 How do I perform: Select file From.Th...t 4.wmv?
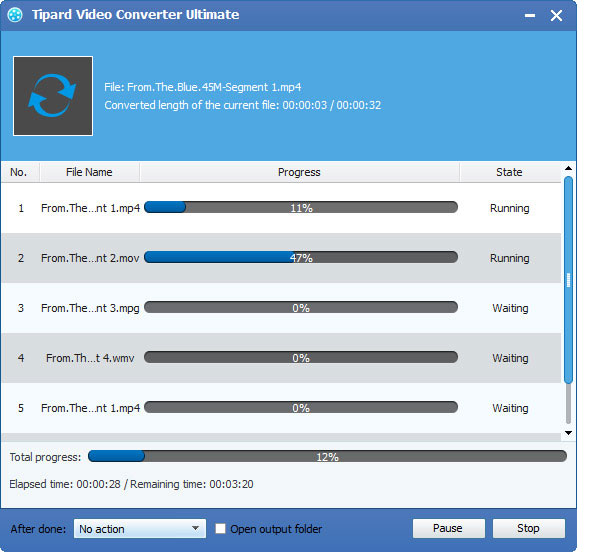90,358
